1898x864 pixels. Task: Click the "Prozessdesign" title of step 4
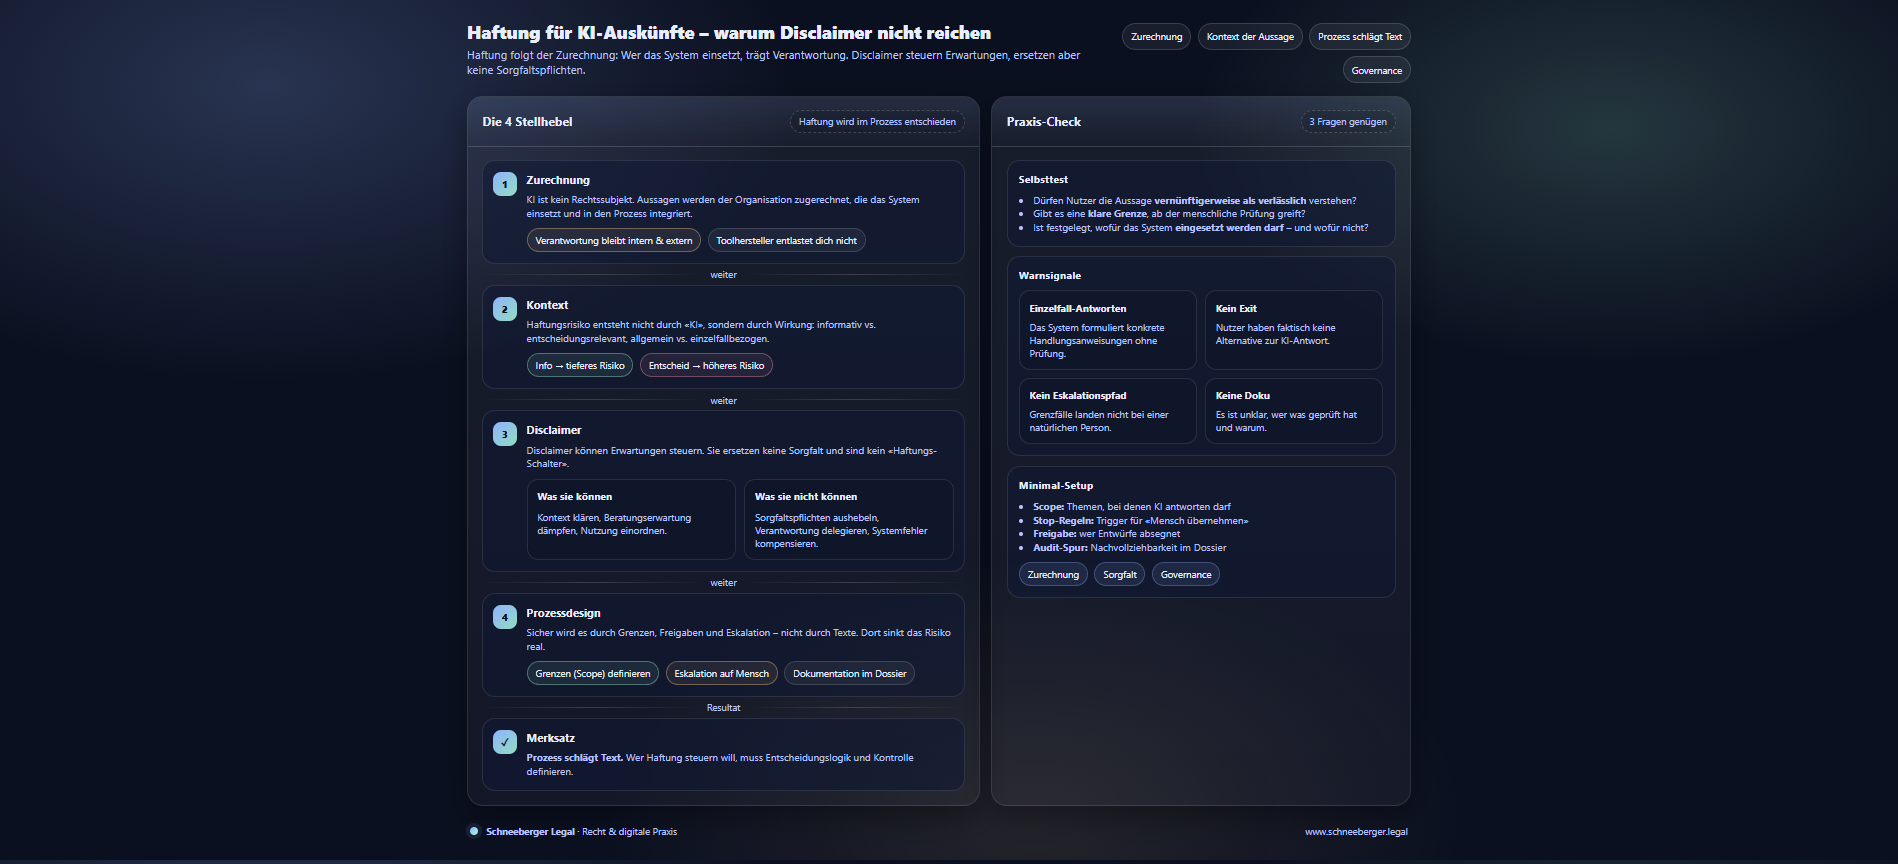(x=563, y=613)
